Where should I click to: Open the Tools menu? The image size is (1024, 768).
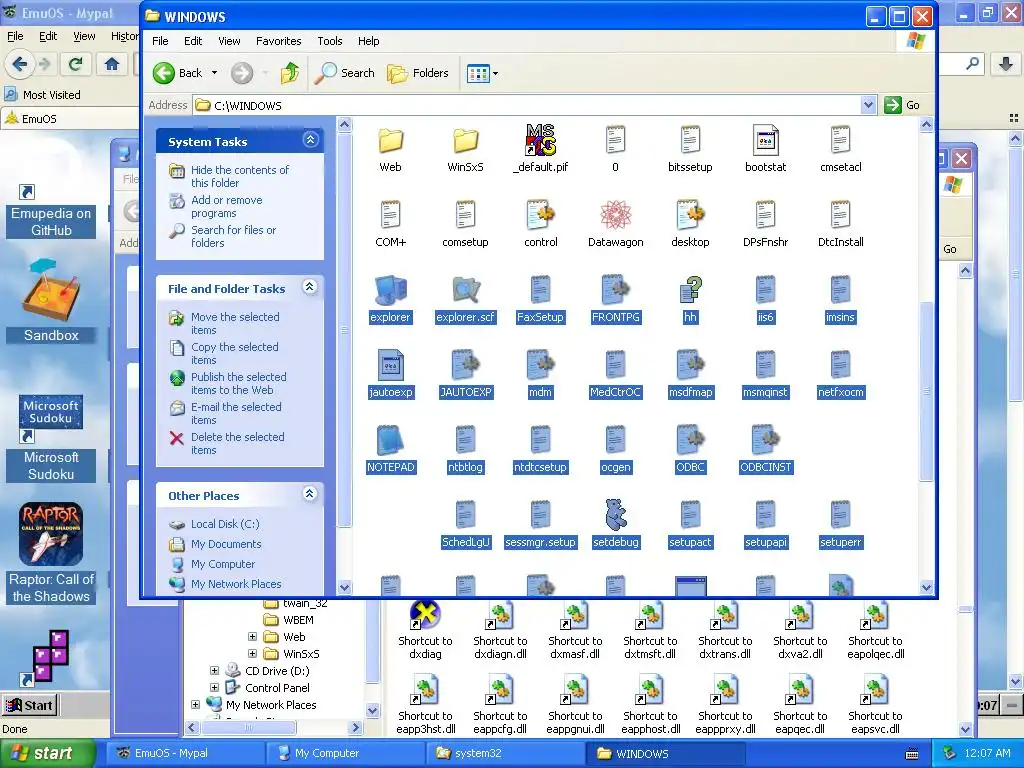[x=330, y=41]
